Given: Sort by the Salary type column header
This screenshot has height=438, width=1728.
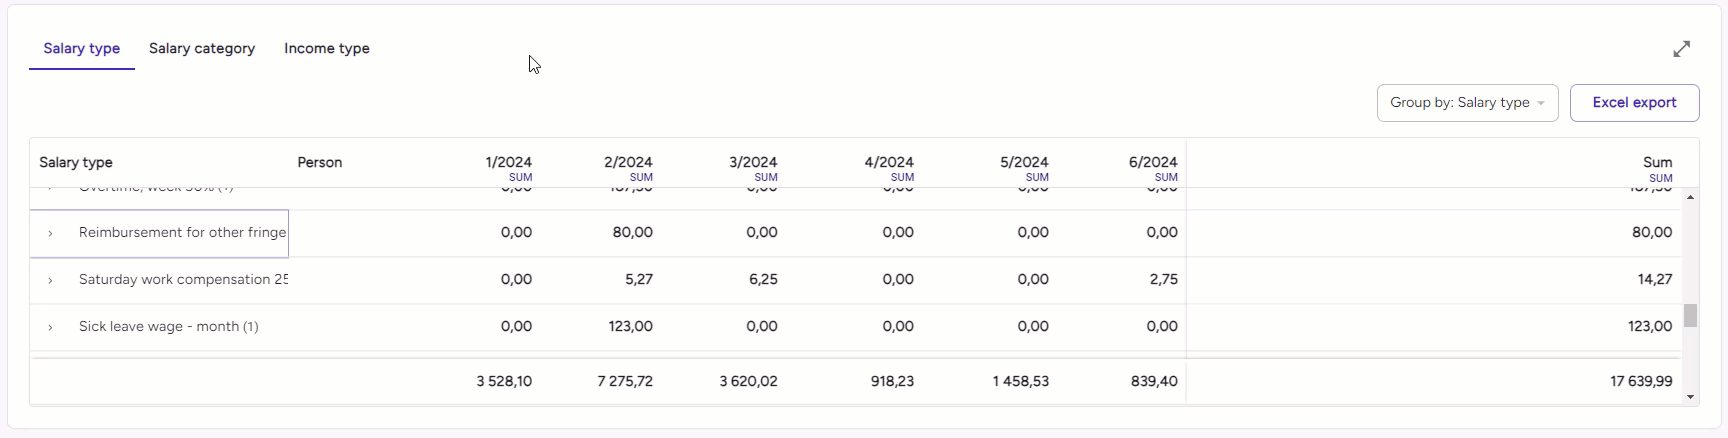Looking at the screenshot, I should (76, 162).
